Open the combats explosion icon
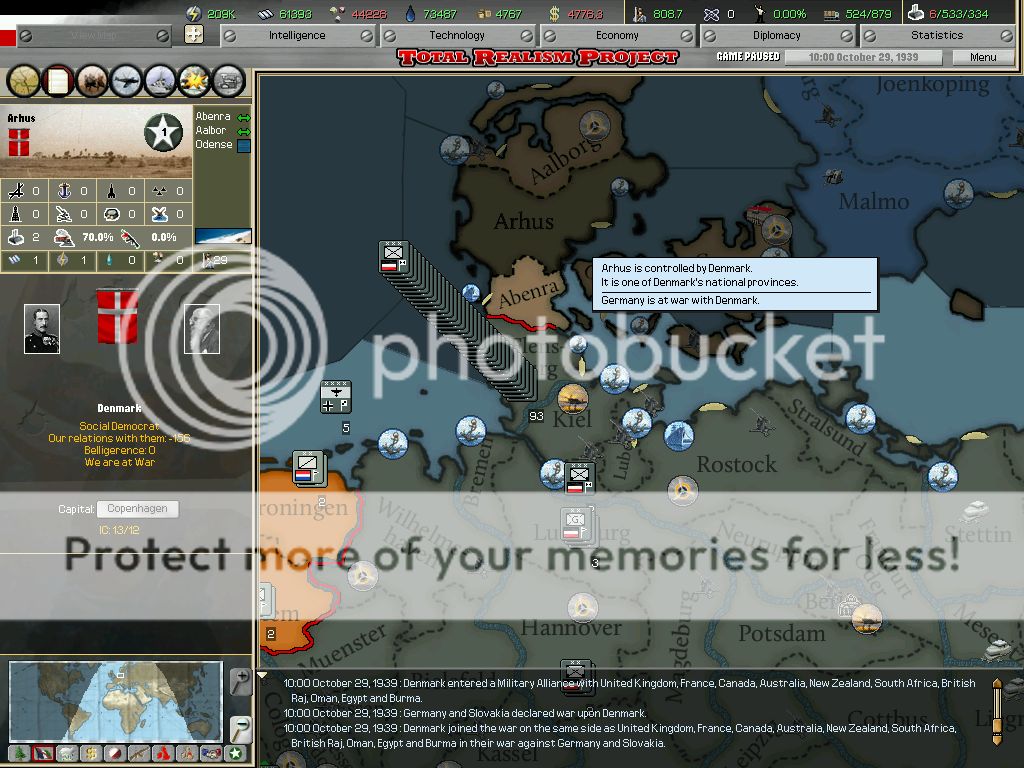 193,78
